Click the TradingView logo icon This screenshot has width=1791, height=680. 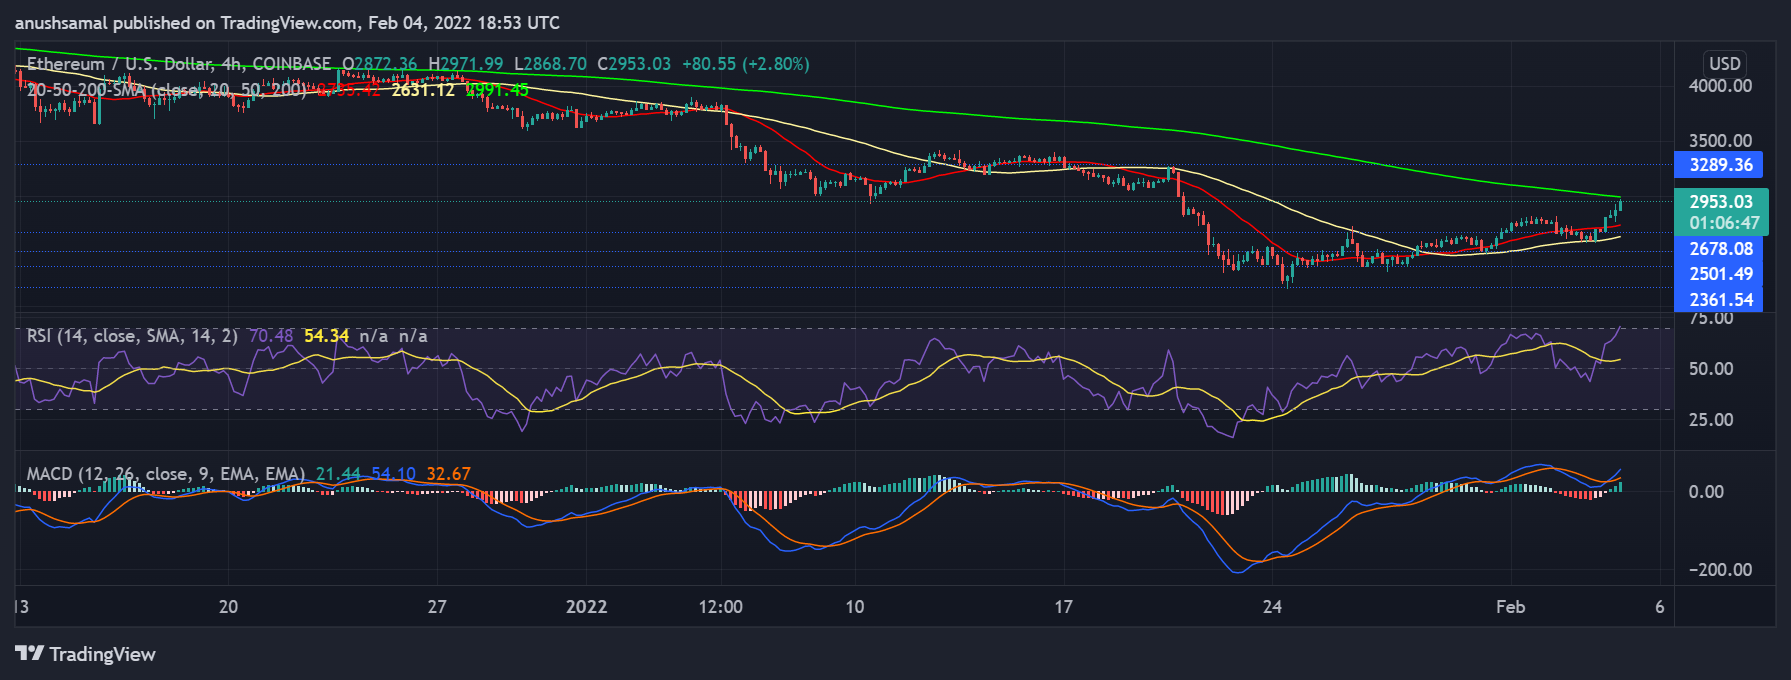coord(30,654)
